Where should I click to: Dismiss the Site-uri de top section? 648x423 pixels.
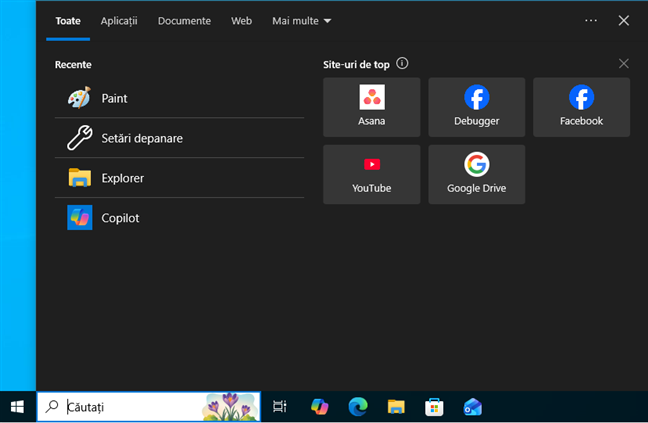(x=624, y=64)
